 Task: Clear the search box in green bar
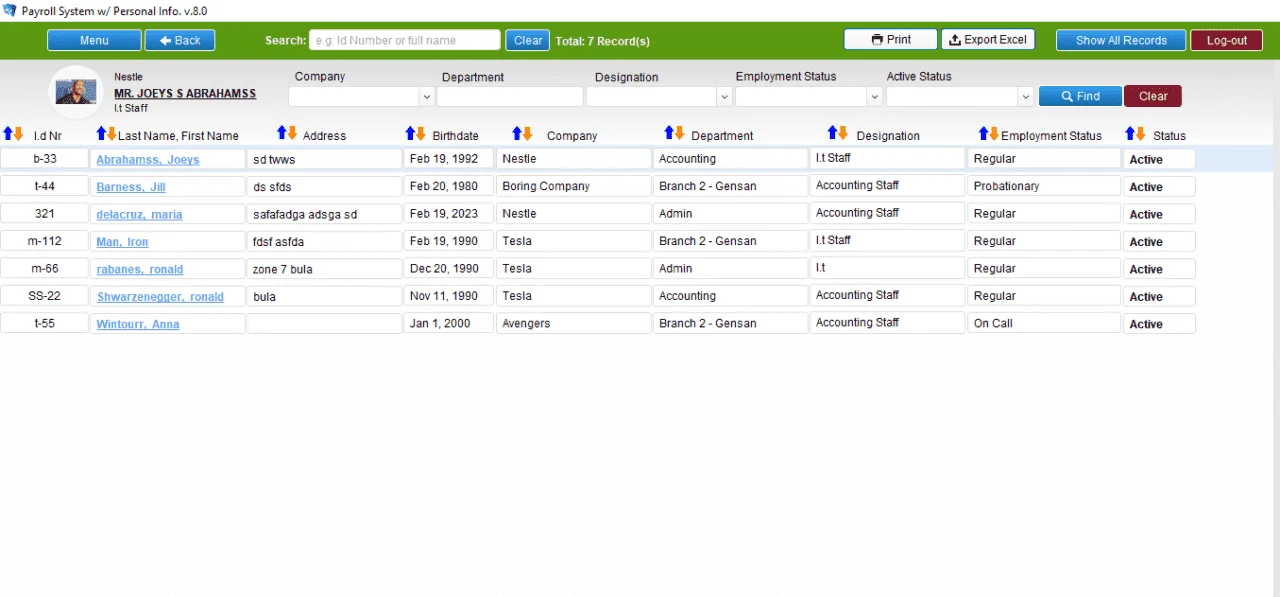[528, 40]
